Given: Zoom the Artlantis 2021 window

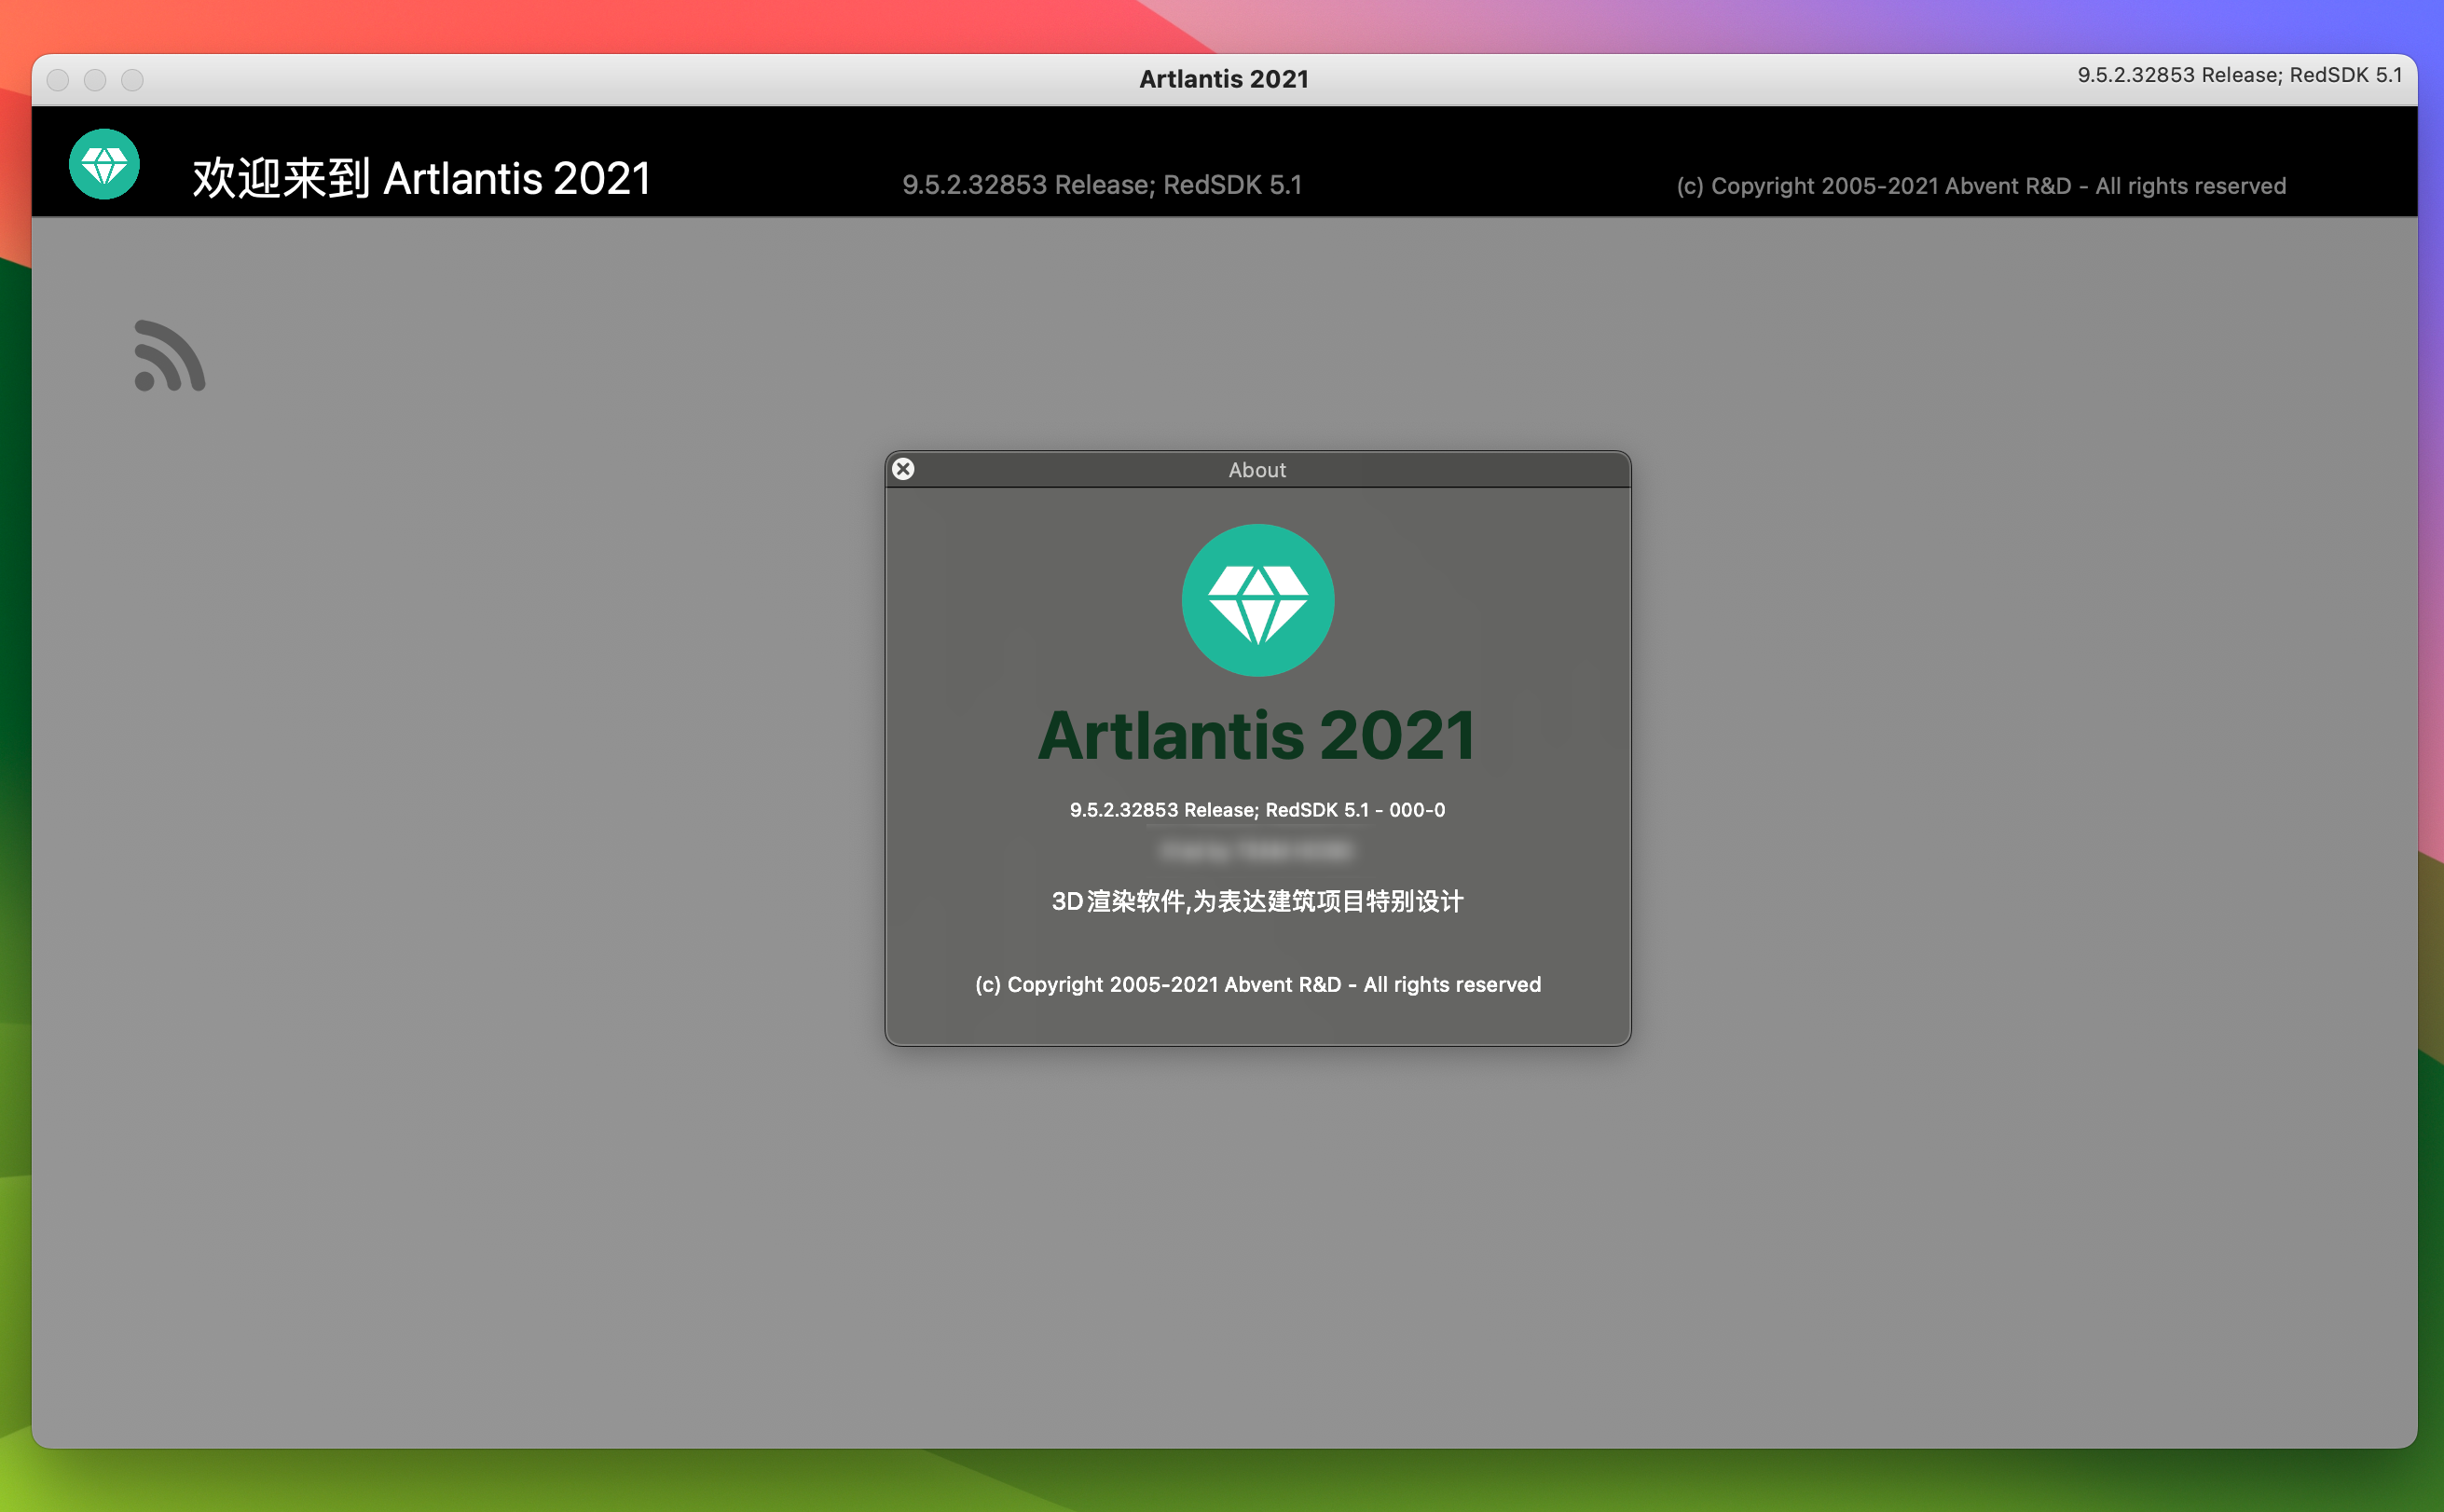Looking at the screenshot, I should 132,80.
